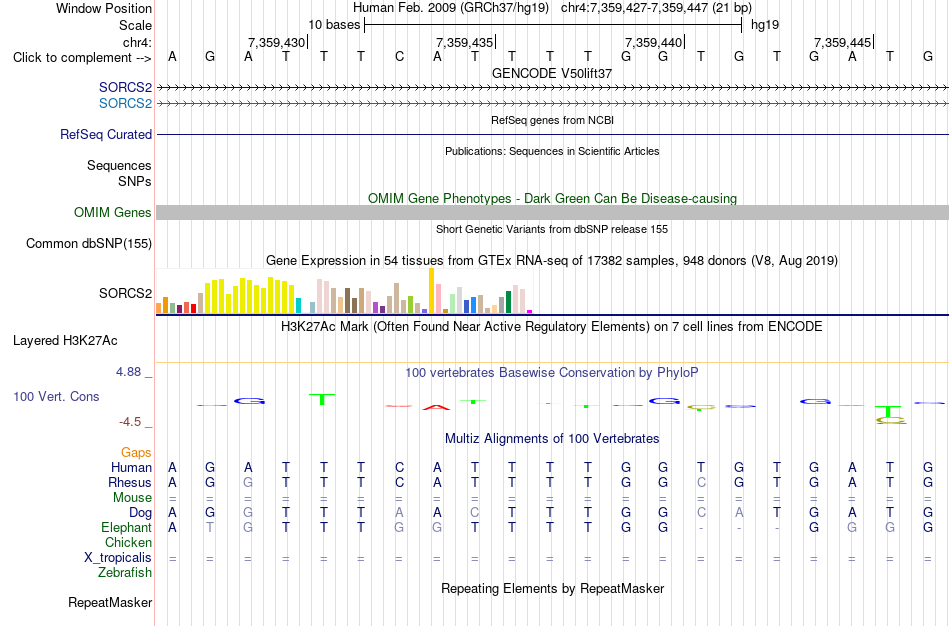This screenshot has height=626, width=950.
Task: Click position marker 7,359,430
Action: point(276,42)
